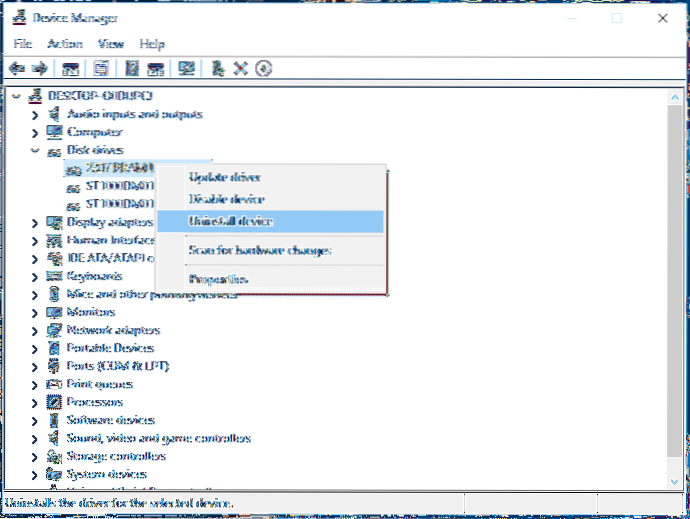Click the Print queues printer icon
The width and height of the screenshot is (690, 519).
[x=54, y=384]
